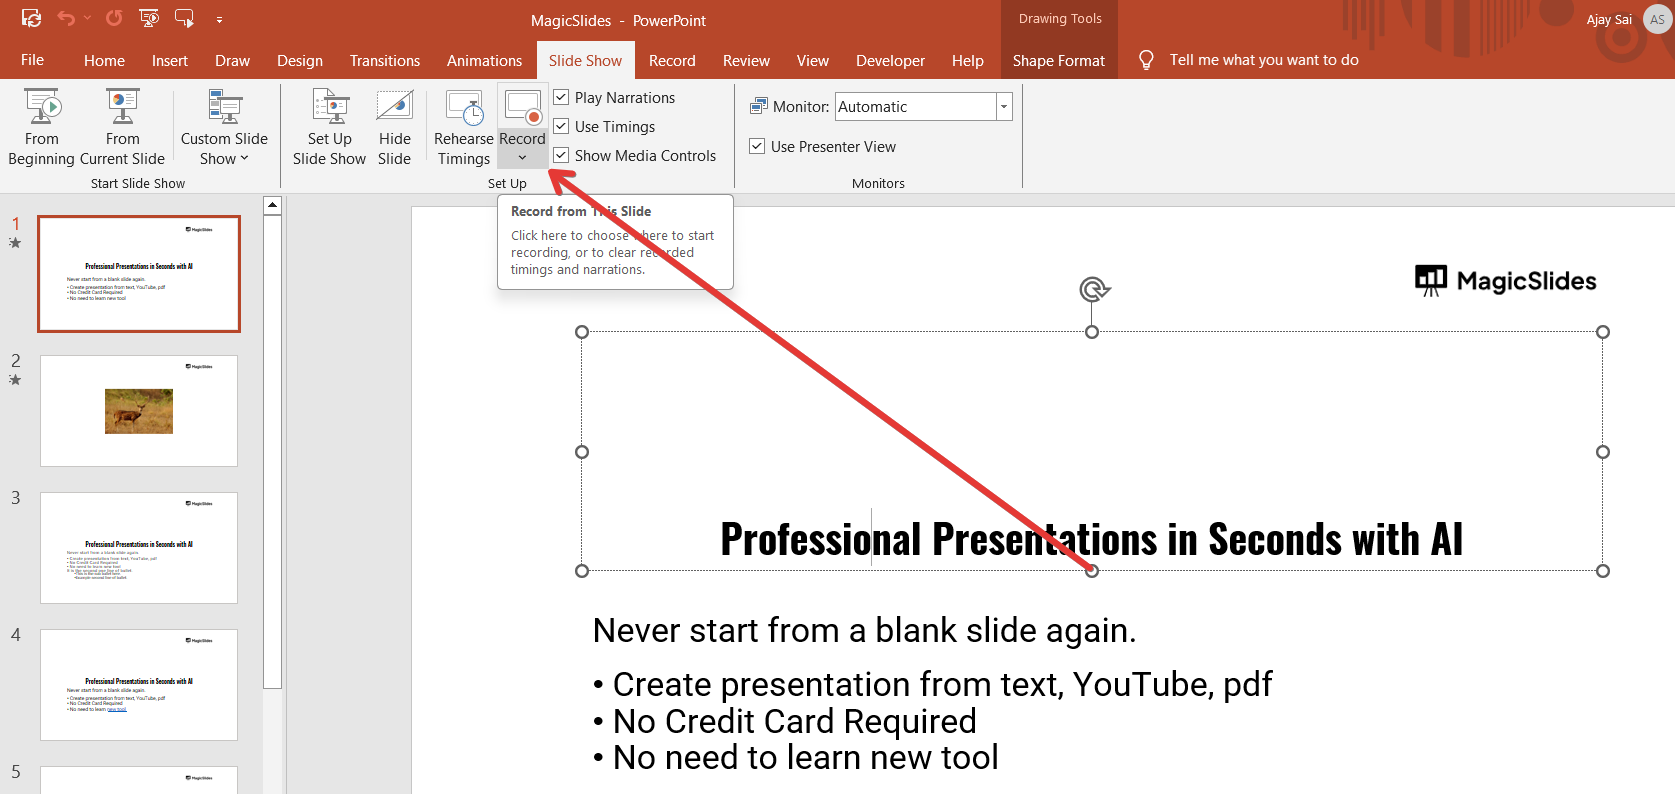Click the 'No need to learn new tool' bullet
Screen dimensions: 1675x794
coord(806,758)
